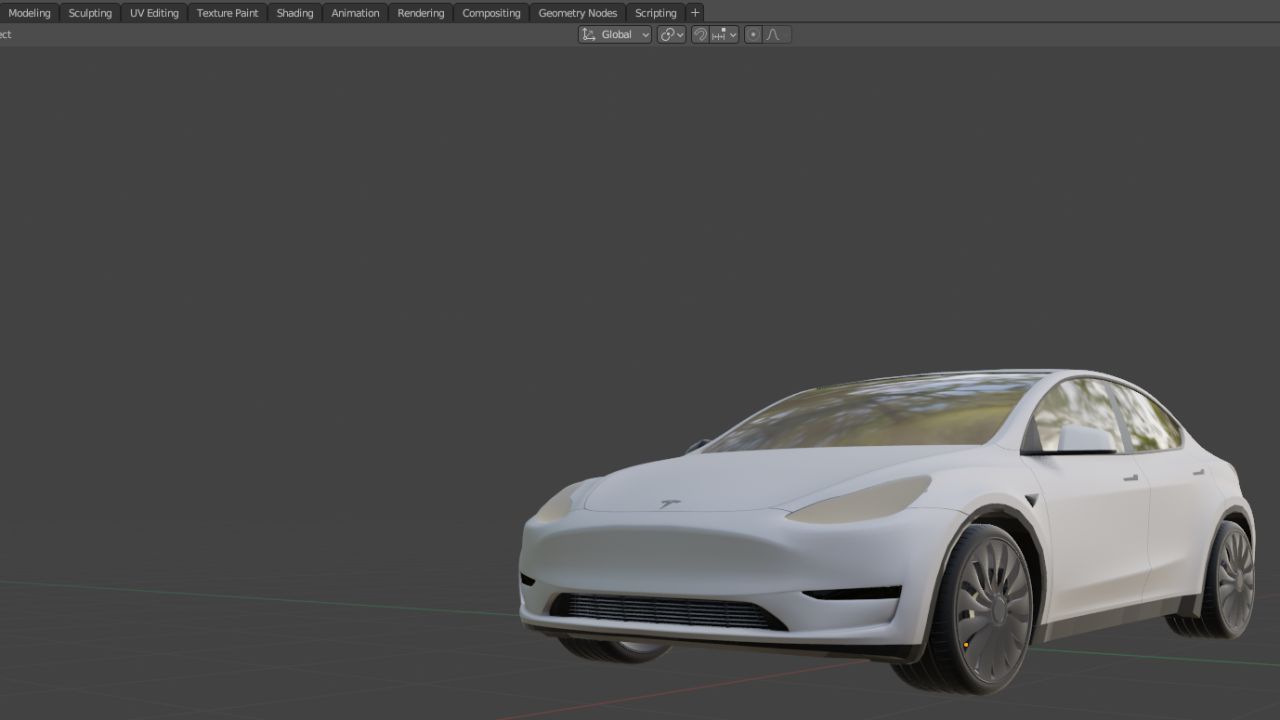Go to the UV Editing workspace
Viewport: 1280px width, 720px height.
[x=154, y=13]
